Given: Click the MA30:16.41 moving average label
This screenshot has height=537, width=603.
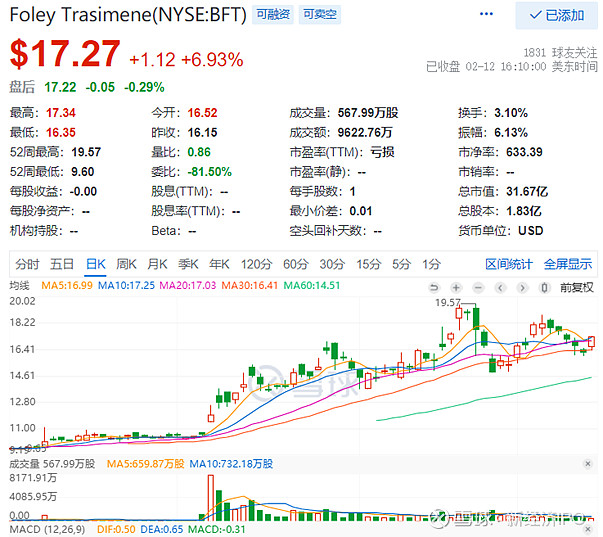Looking at the screenshot, I should (x=250, y=285).
